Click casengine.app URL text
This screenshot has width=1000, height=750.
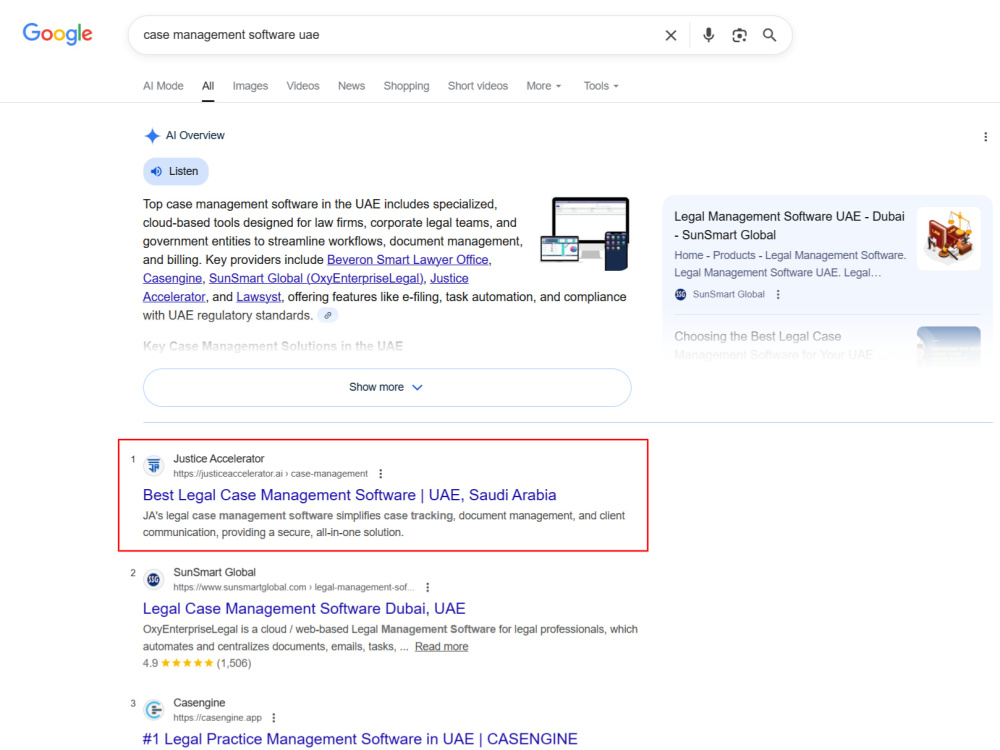[x=217, y=717]
